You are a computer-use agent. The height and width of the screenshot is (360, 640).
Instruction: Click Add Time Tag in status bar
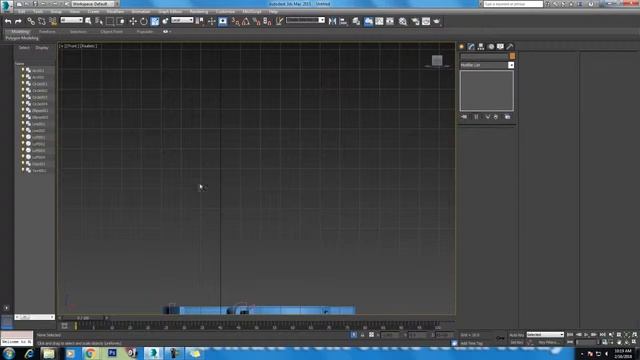pyautogui.click(x=471, y=343)
